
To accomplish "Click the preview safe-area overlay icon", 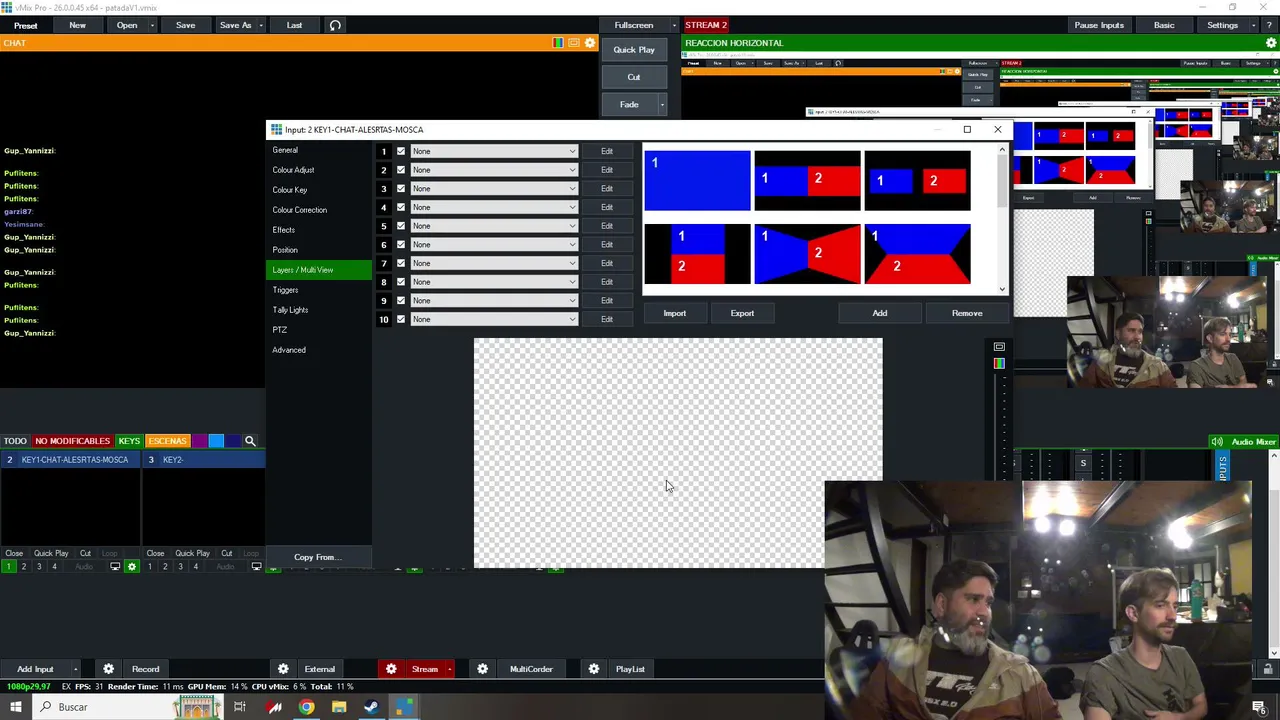I will click(x=574, y=43).
